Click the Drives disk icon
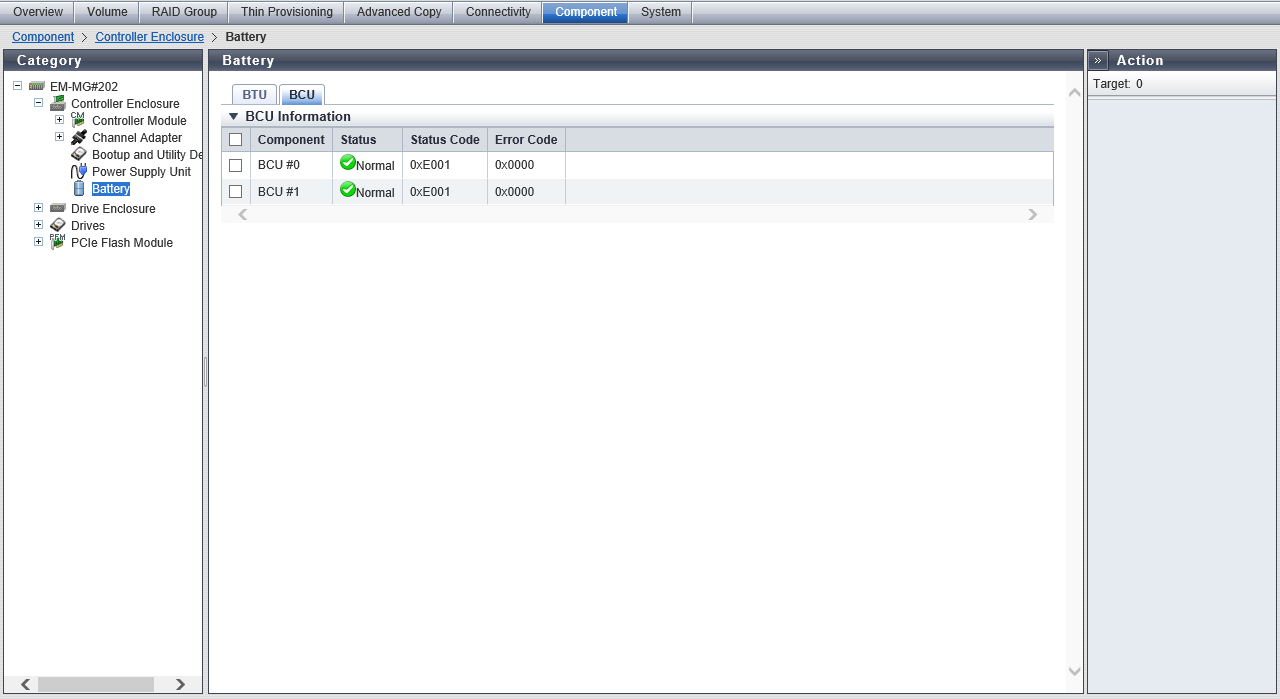The image size is (1280, 699). tap(58, 225)
